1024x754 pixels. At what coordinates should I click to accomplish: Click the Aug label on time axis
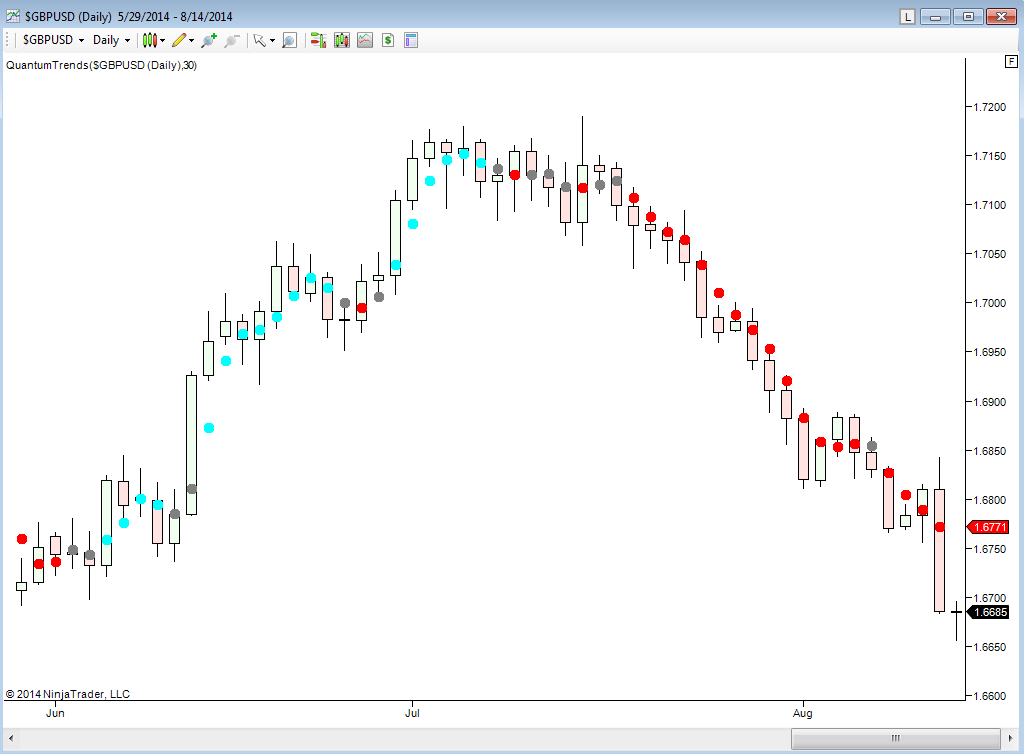coord(803,713)
